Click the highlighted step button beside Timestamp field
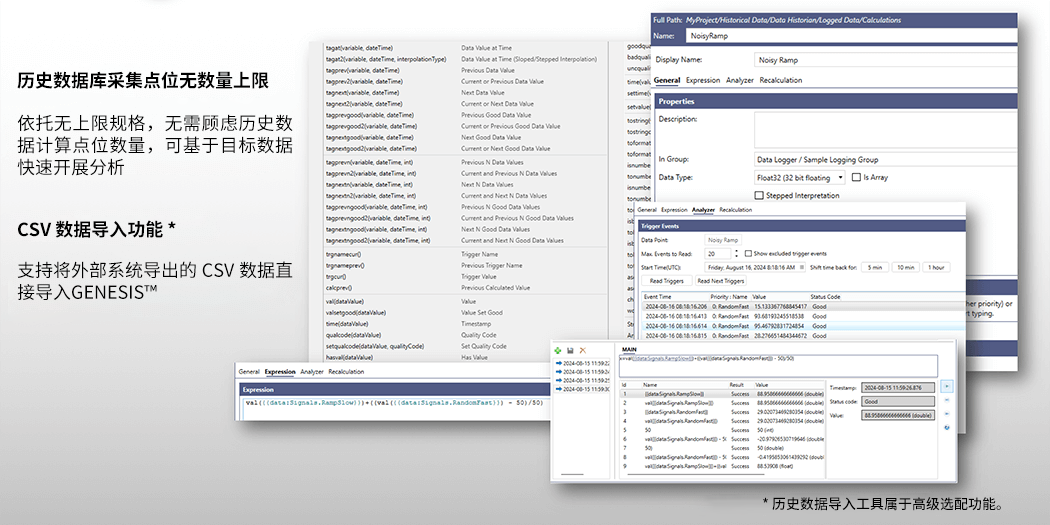The height and width of the screenshot is (525, 1050). click(x=947, y=386)
